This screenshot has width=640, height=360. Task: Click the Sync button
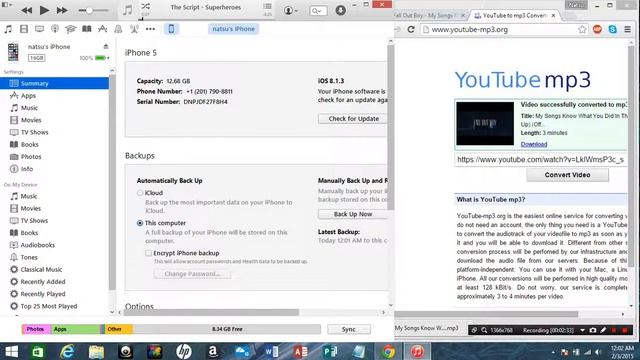pos(349,329)
